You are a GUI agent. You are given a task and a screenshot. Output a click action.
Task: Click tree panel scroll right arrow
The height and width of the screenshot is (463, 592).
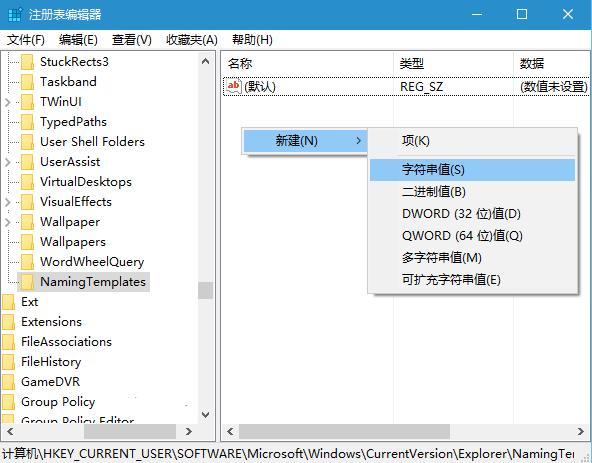[189, 431]
